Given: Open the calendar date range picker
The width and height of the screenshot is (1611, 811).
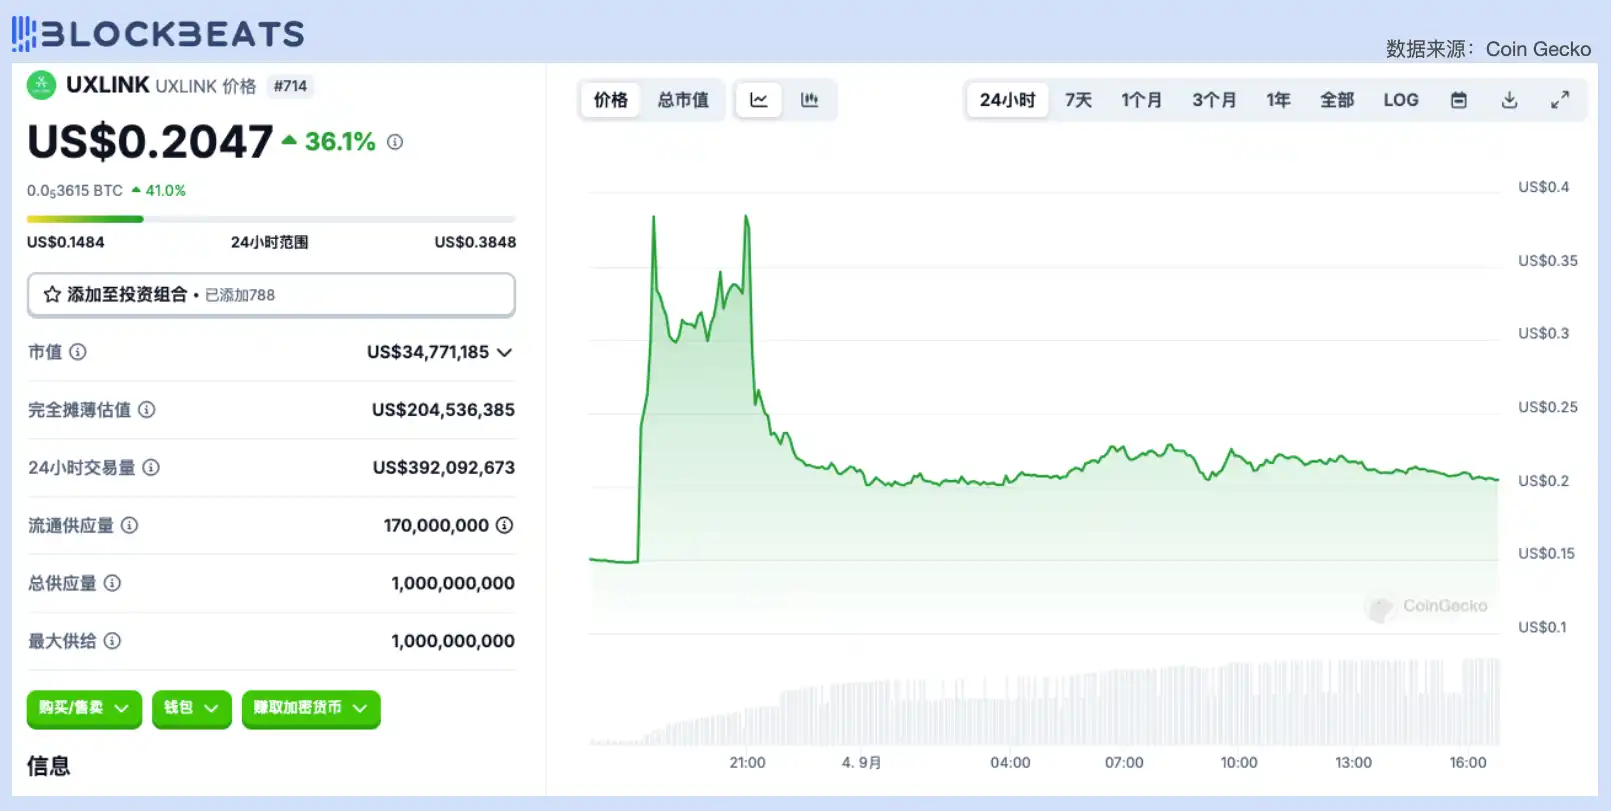Looking at the screenshot, I should 1459,100.
